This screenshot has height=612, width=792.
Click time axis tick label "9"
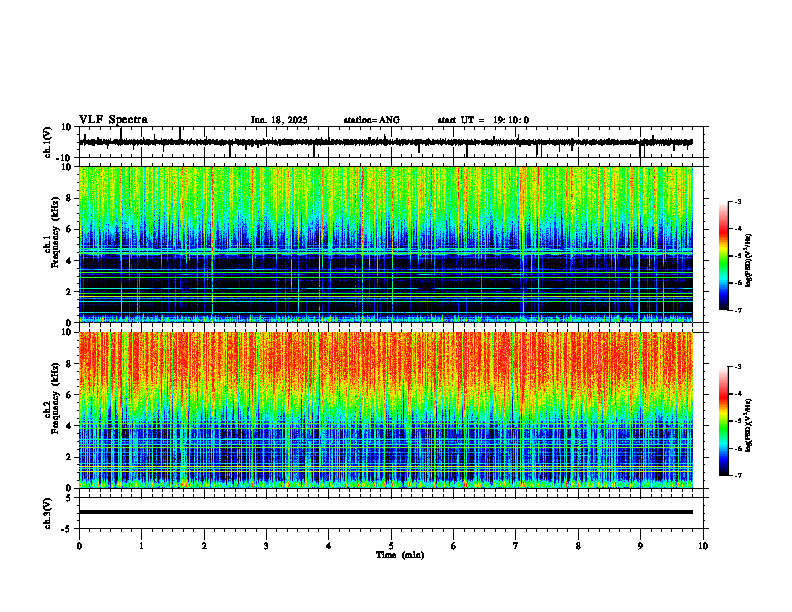[640, 546]
